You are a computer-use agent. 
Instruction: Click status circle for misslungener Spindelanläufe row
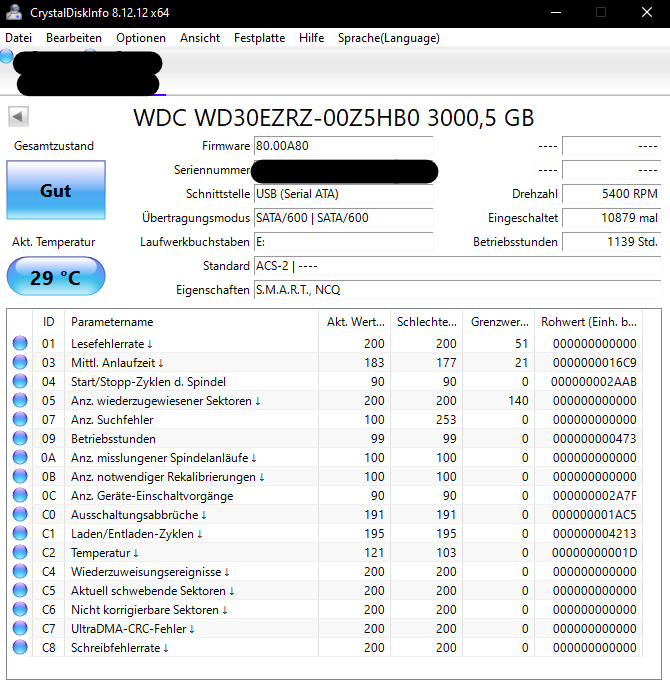[20, 458]
